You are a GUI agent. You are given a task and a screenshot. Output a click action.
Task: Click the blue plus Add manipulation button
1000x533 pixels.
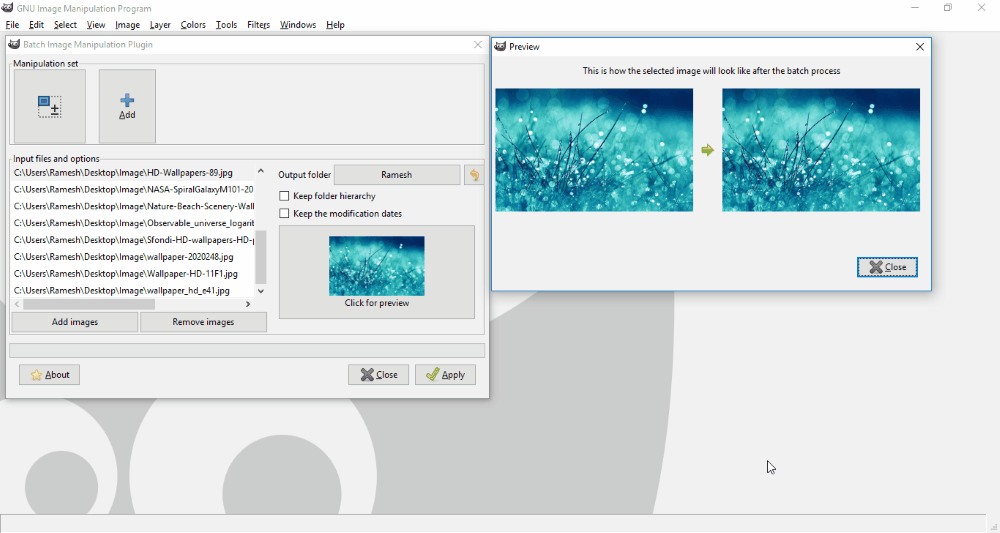point(127,106)
